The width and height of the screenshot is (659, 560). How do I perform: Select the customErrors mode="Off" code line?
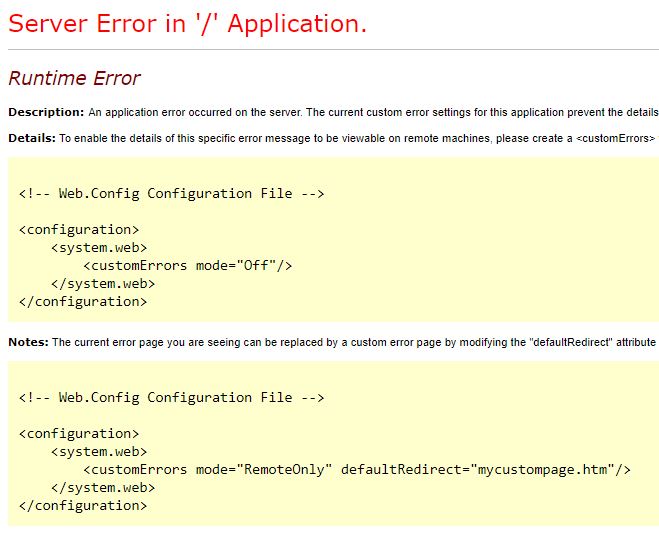pos(187,265)
